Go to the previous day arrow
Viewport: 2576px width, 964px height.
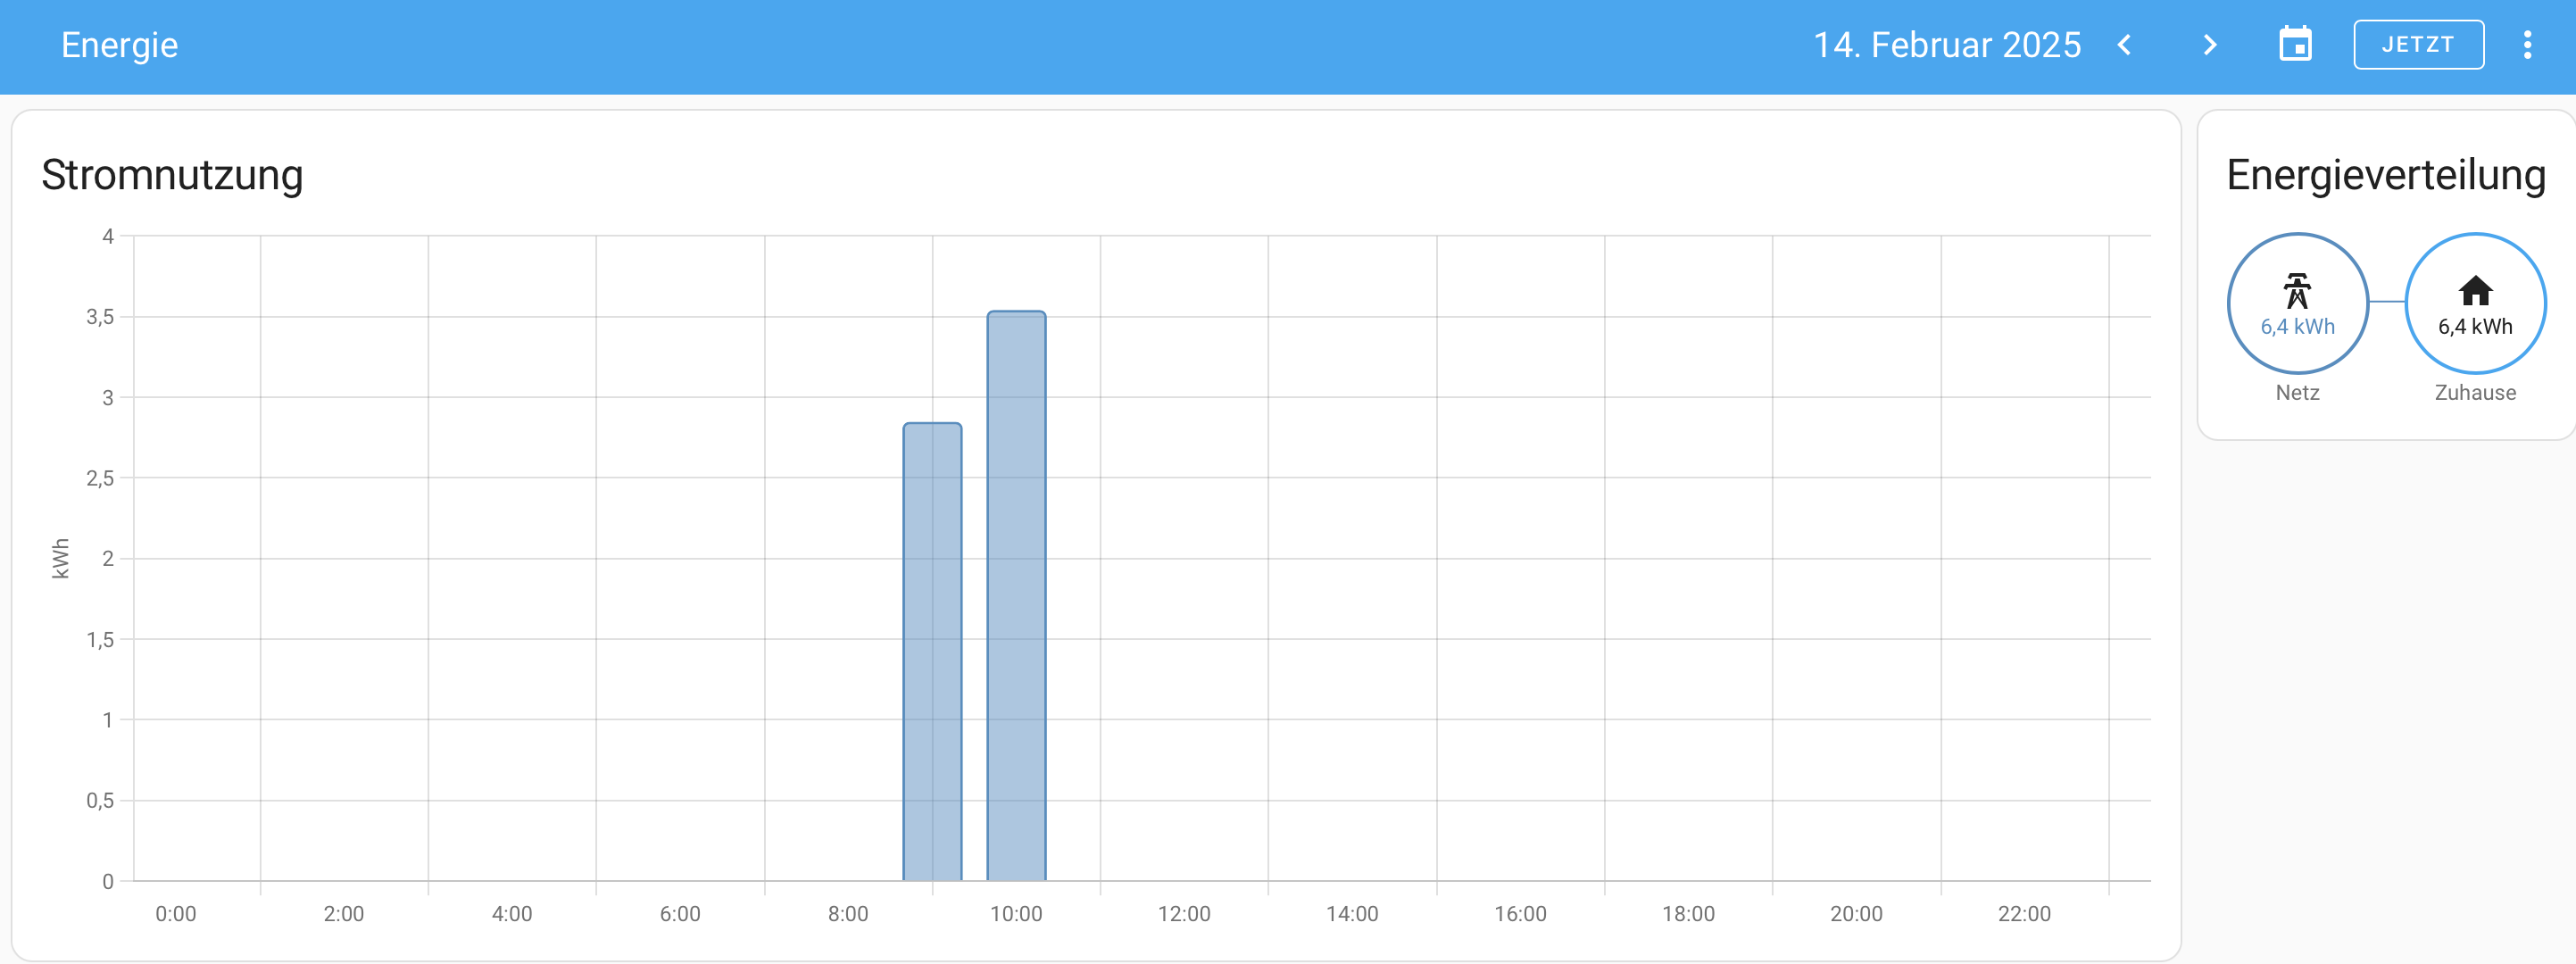coord(2125,45)
